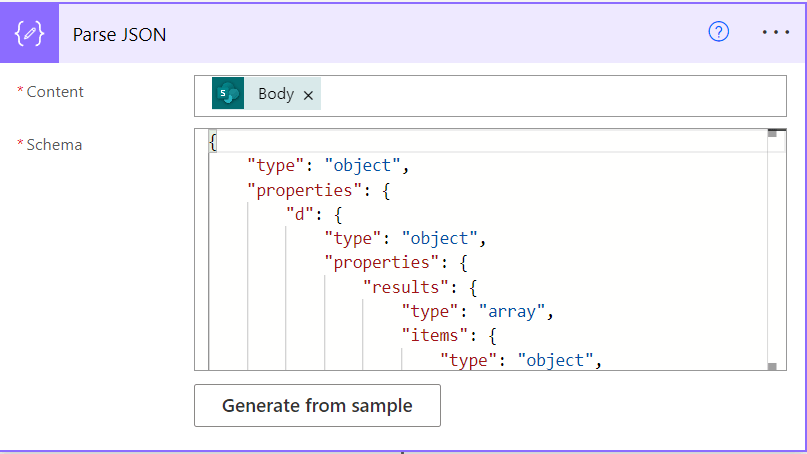Click the "results": { line in schema
Image resolution: width=807 pixels, height=454 pixels.
[x=420, y=287]
